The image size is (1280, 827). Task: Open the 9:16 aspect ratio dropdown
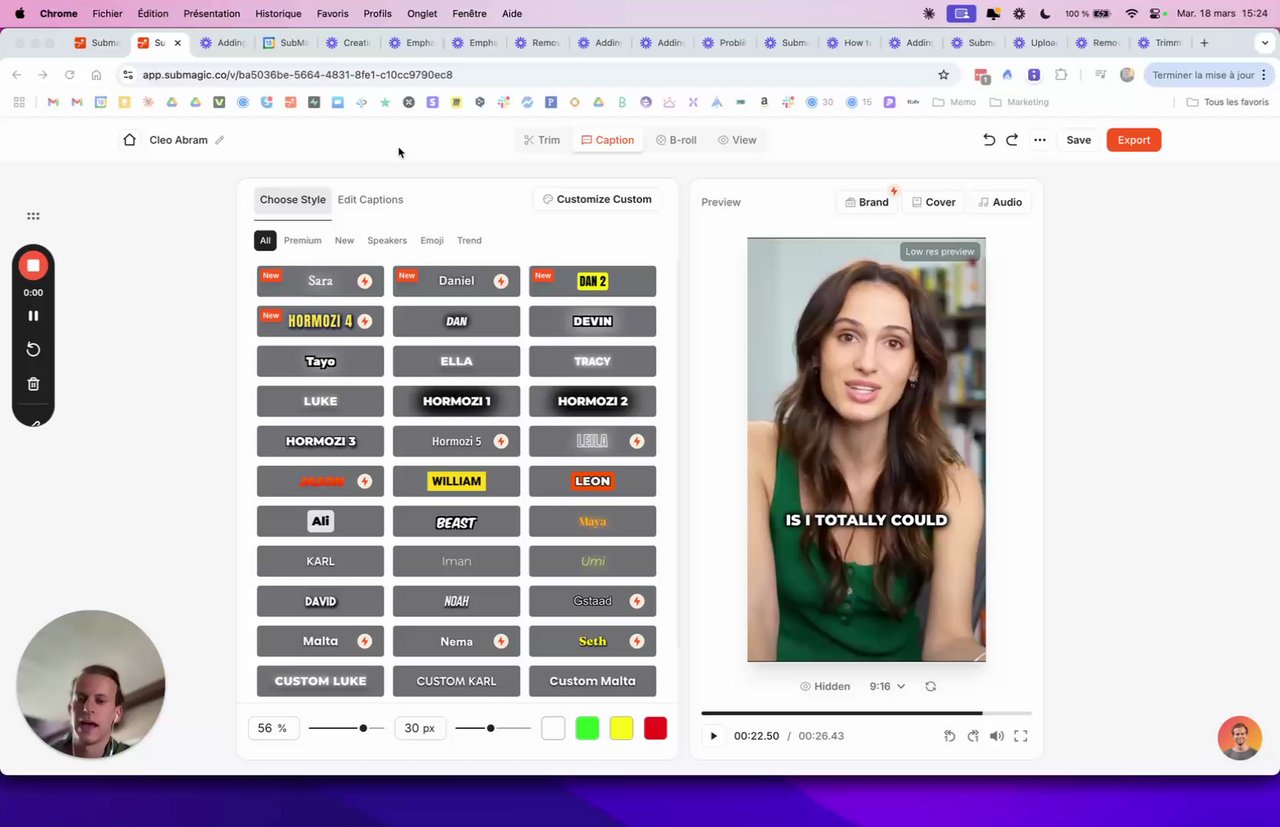887,686
